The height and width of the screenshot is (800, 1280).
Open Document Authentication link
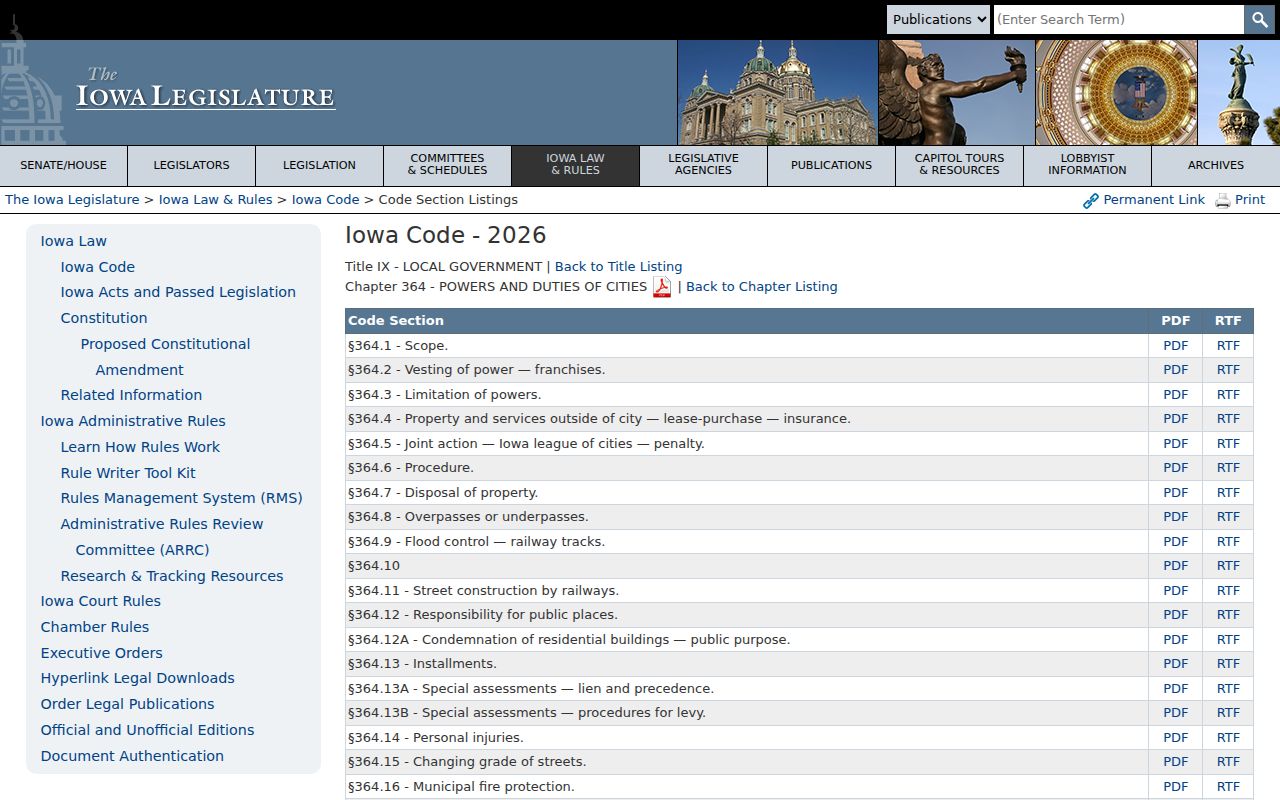click(132, 756)
